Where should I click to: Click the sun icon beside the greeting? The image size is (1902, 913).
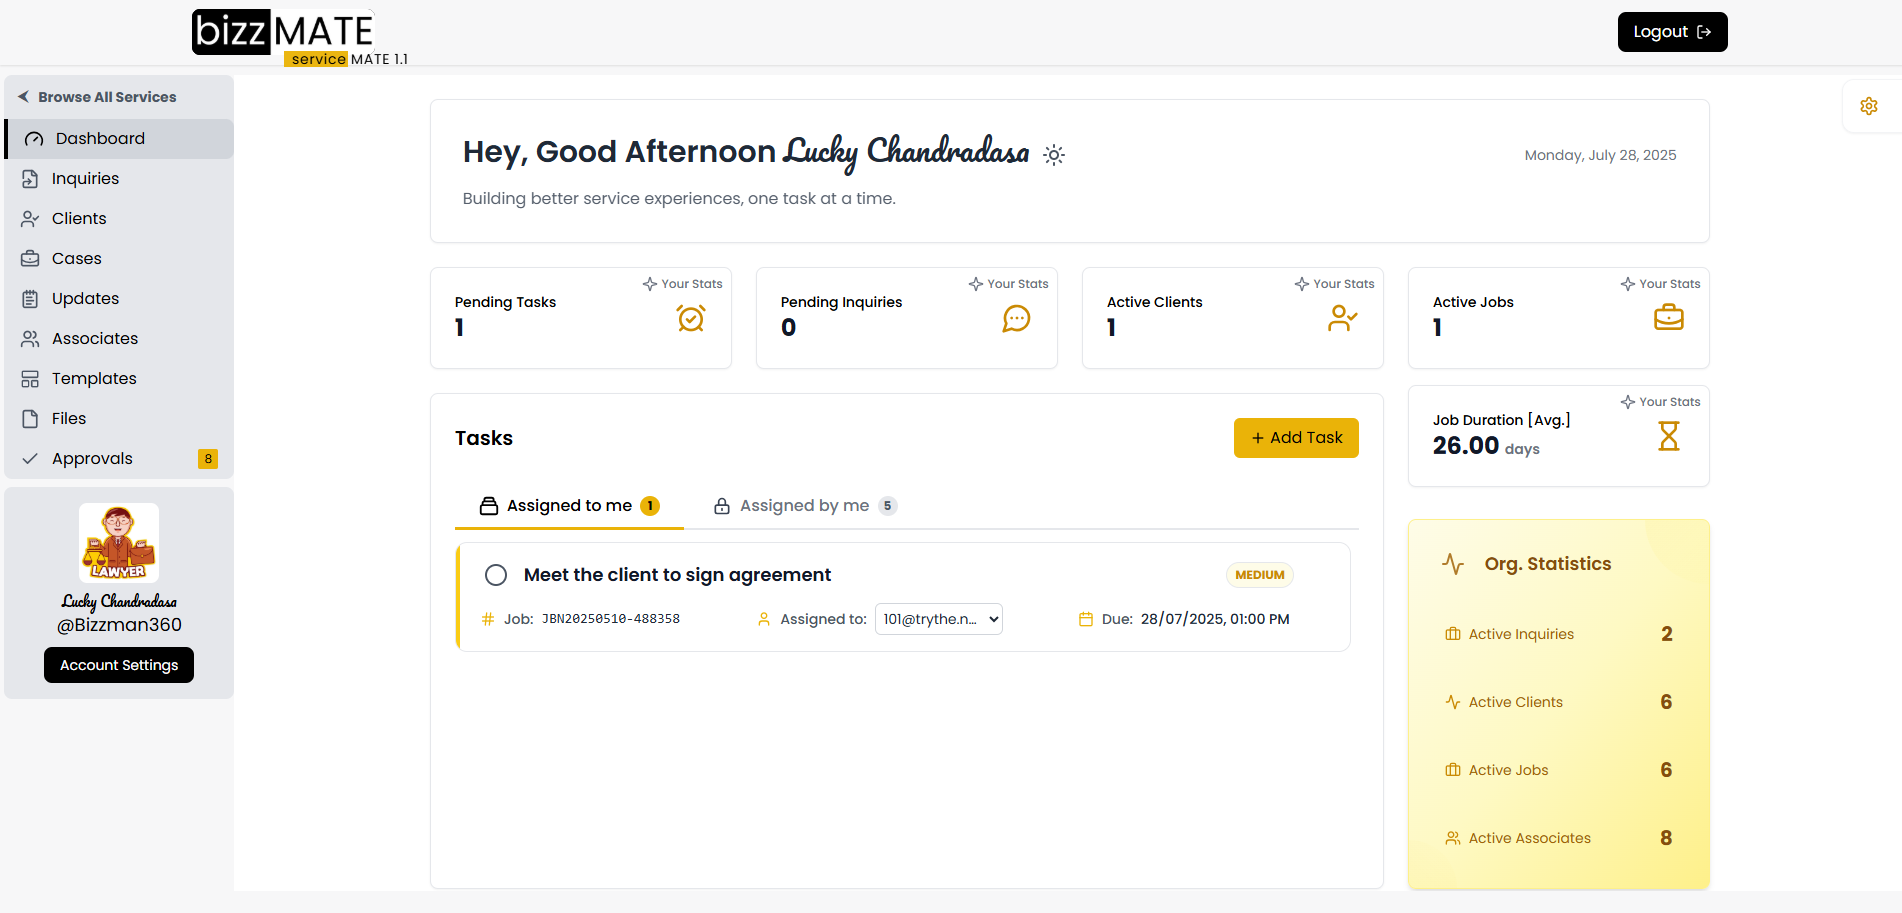click(x=1054, y=155)
